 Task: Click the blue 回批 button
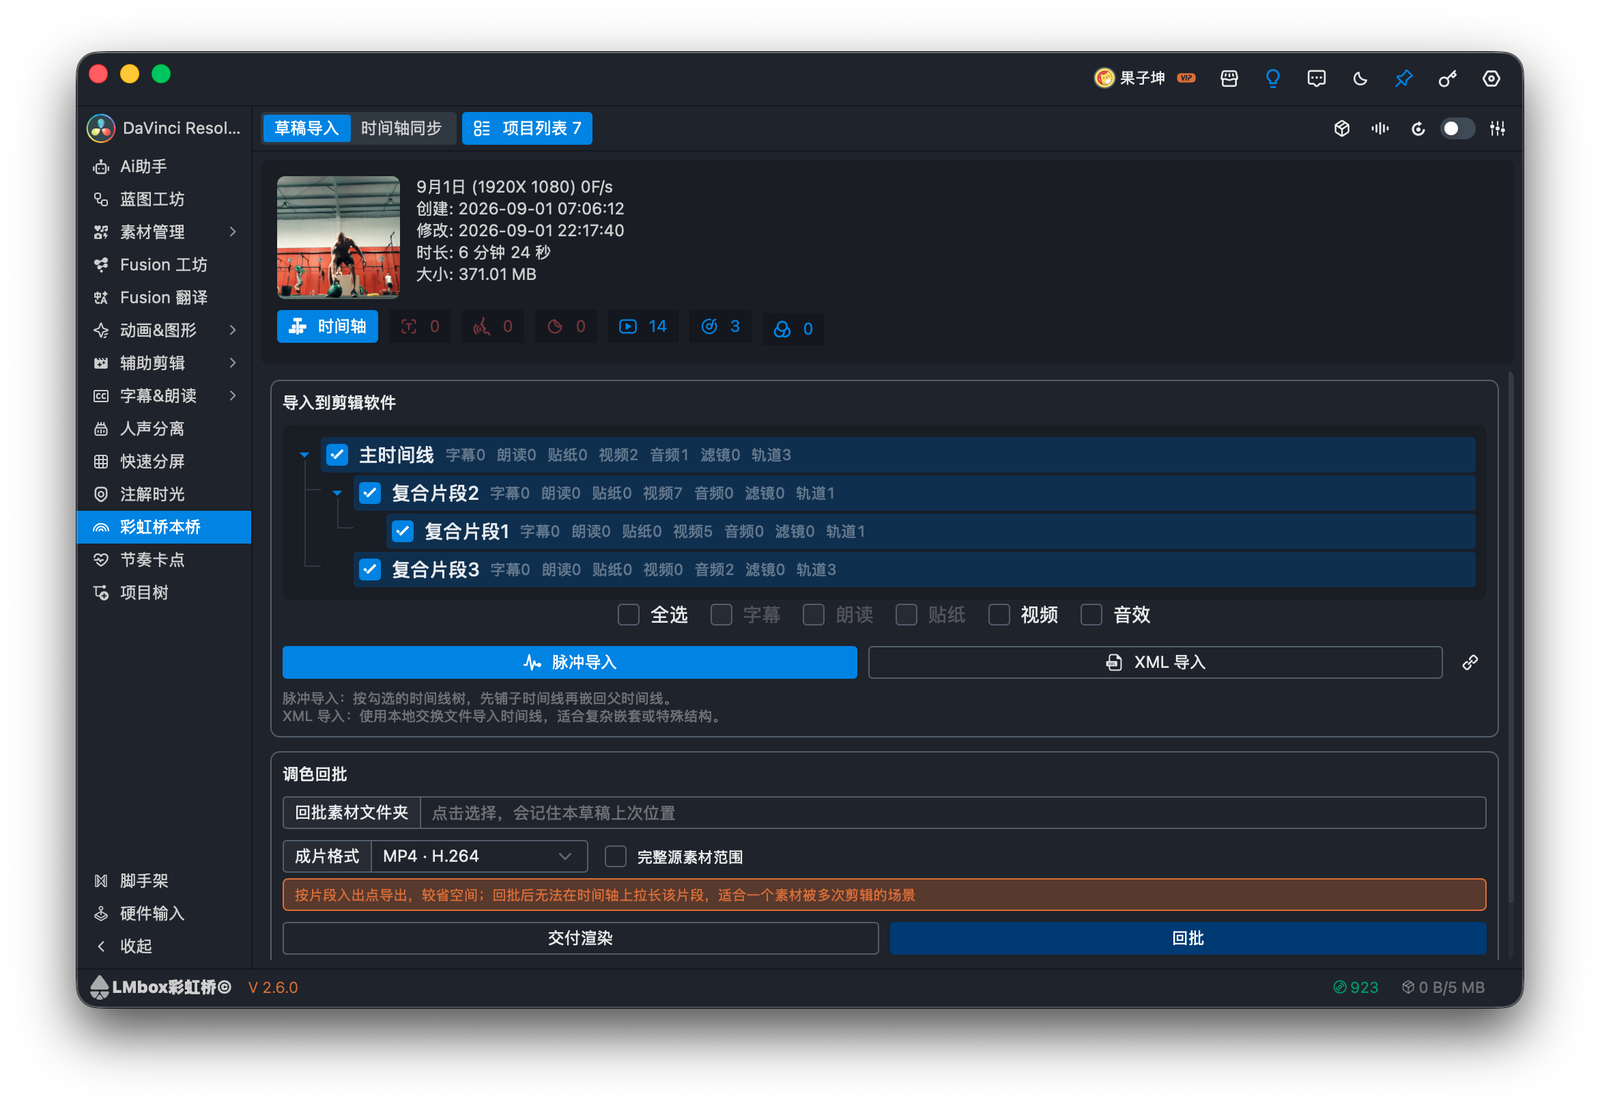[1188, 938]
